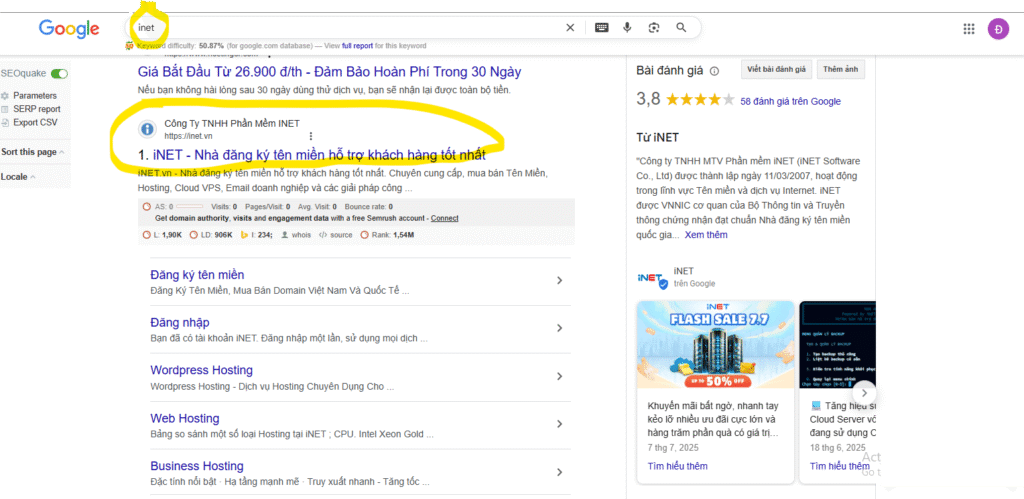Open the Web Hosting sitelink
This screenshot has height=499, width=1024.
coord(185,418)
